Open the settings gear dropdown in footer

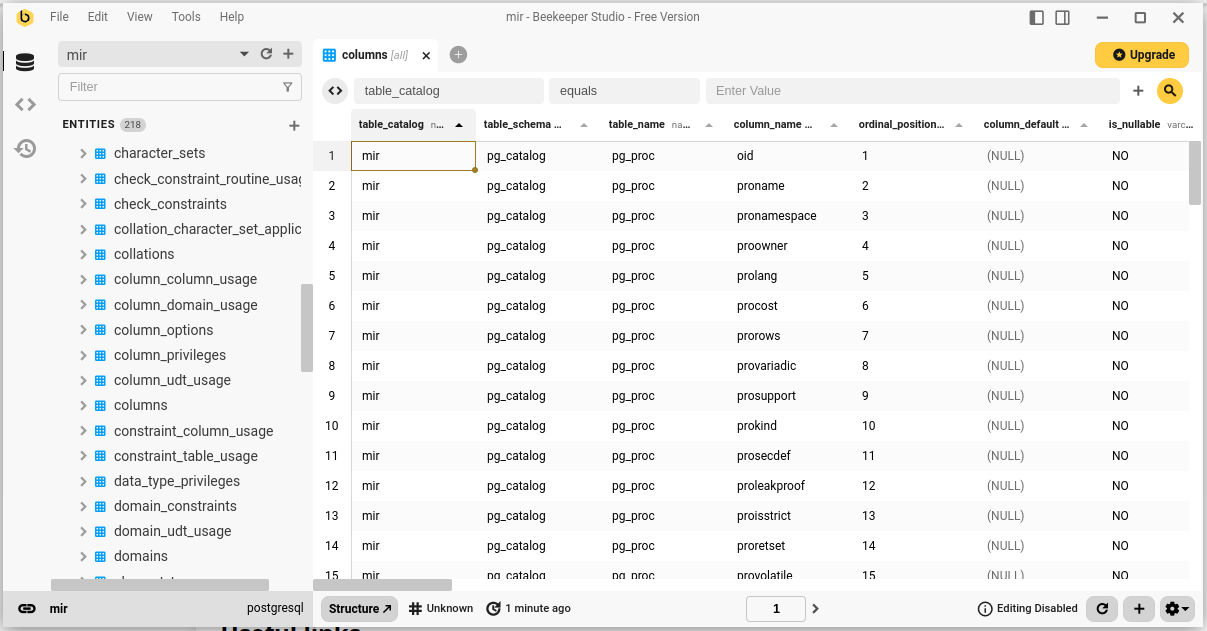coord(1177,608)
